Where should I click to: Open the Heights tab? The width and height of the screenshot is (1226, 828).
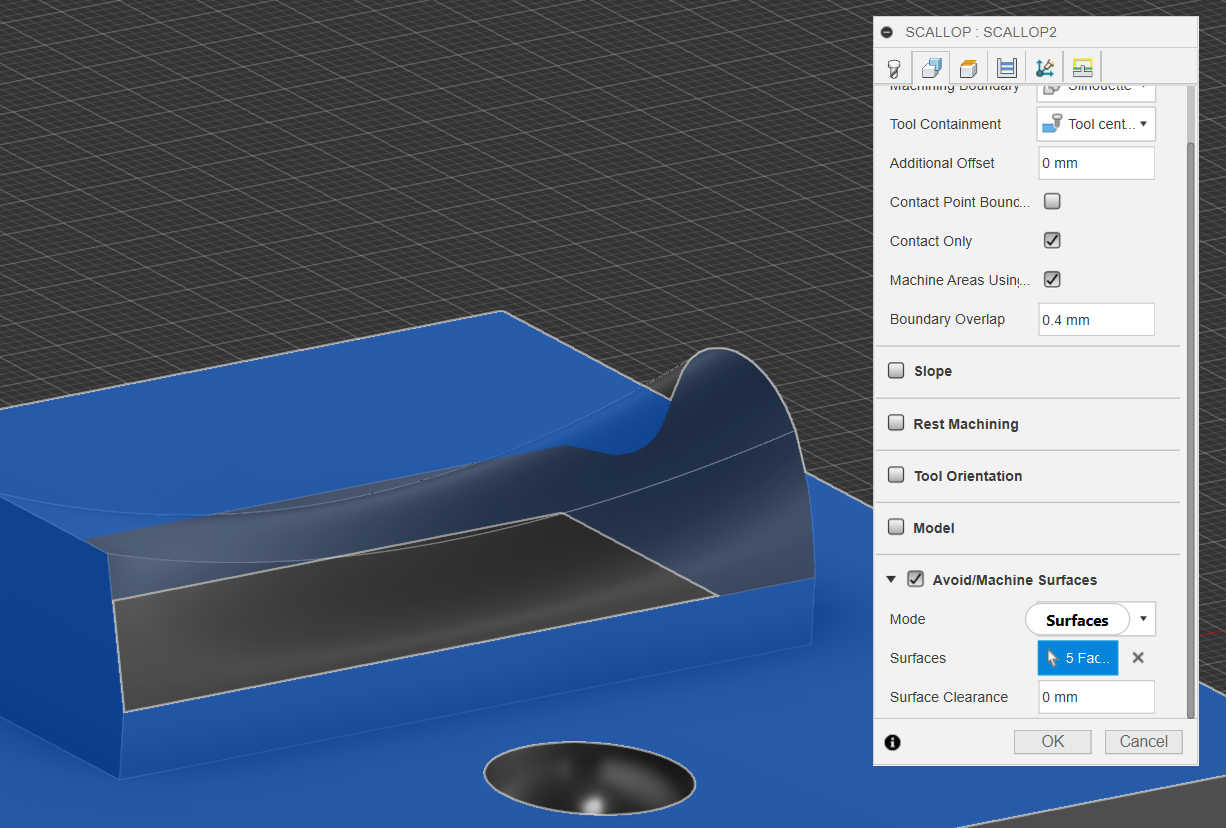[x=968, y=68]
